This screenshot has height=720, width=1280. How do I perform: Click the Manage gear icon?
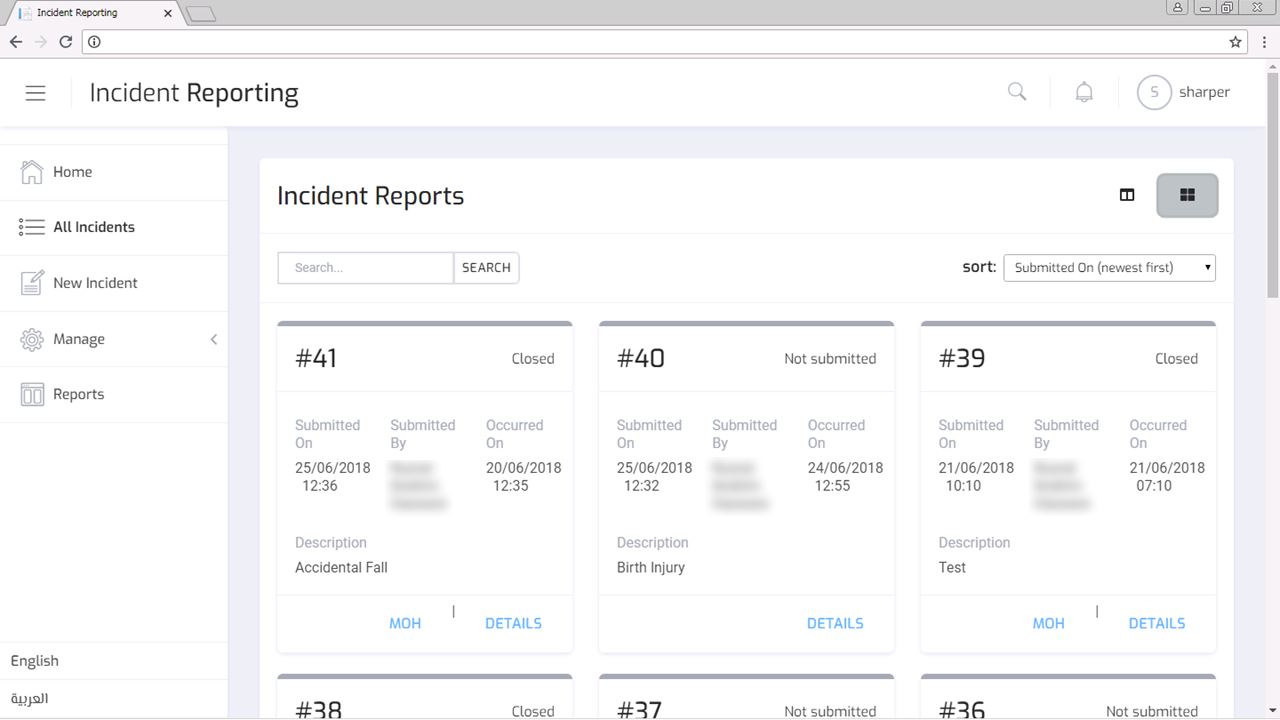tap(32, 339)
